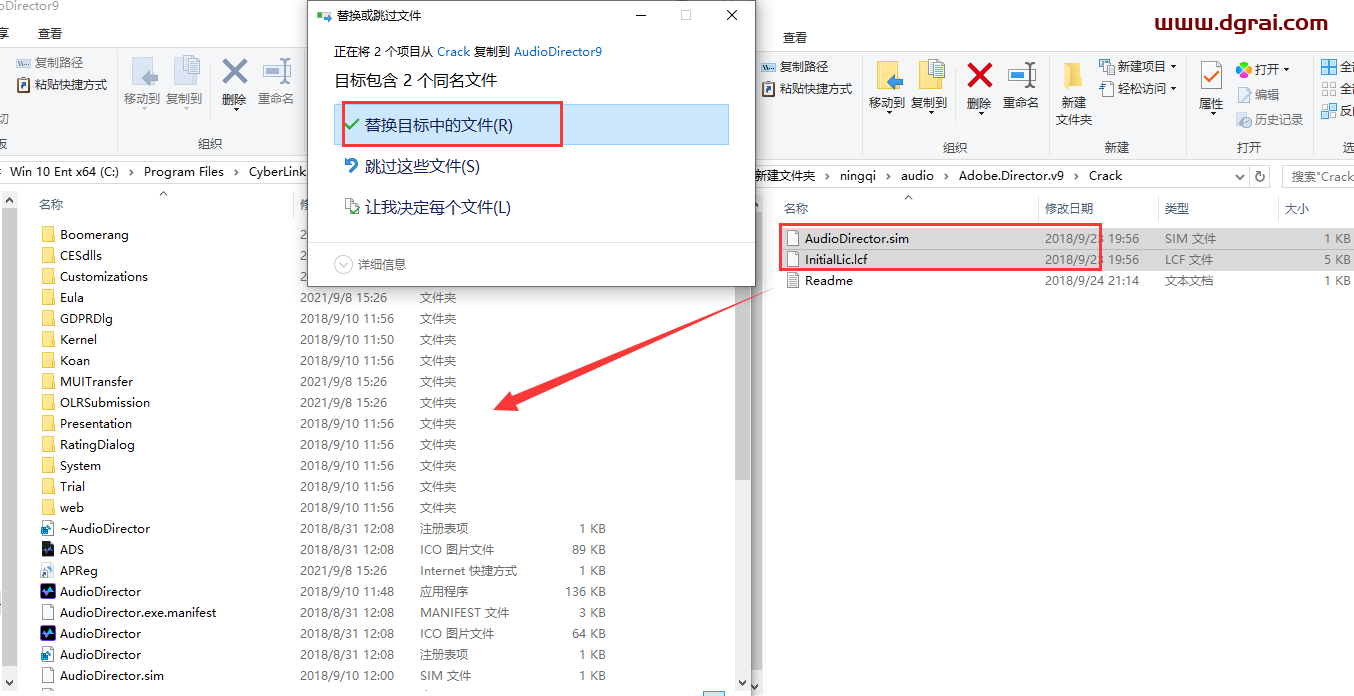The image size is (1354, 696).
Task: Select Readme text file in Crack folder
Action: coord(829,280)
